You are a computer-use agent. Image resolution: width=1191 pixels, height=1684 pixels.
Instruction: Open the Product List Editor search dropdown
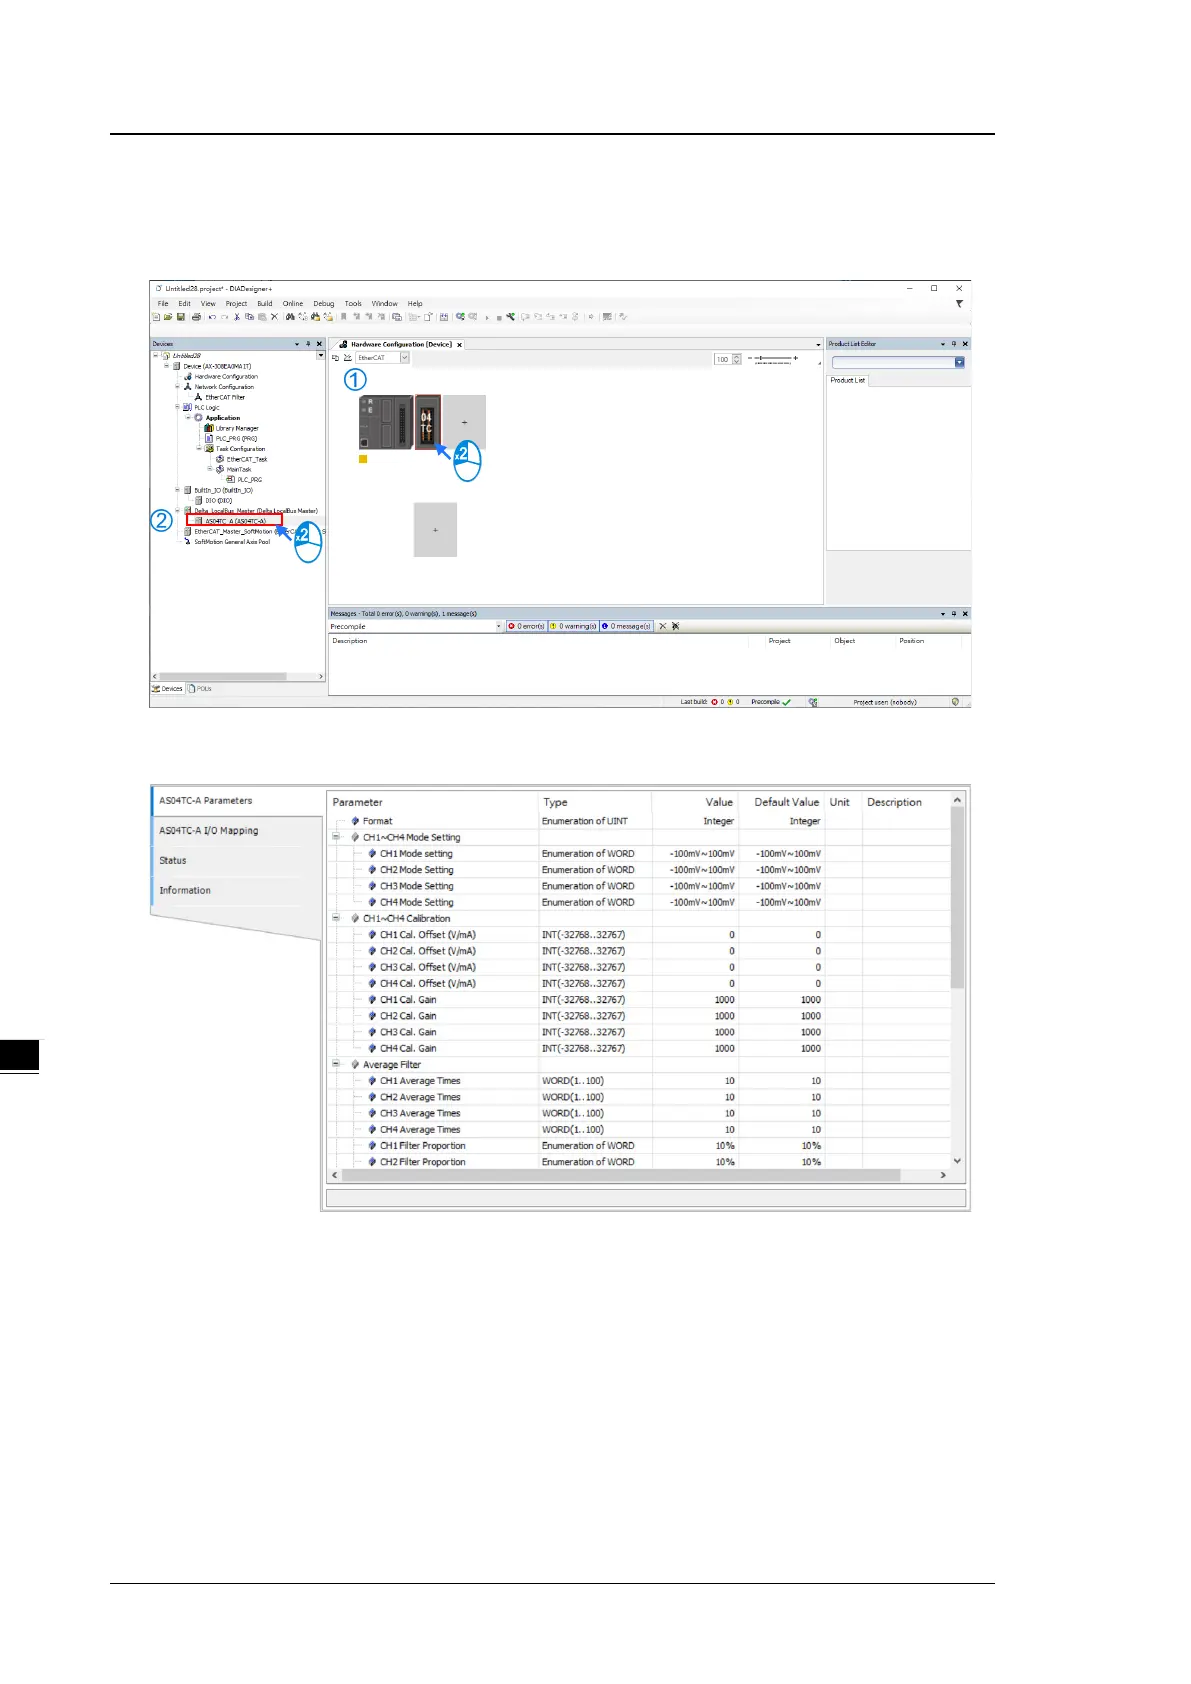pyautogui.click(x=959, y=363)
